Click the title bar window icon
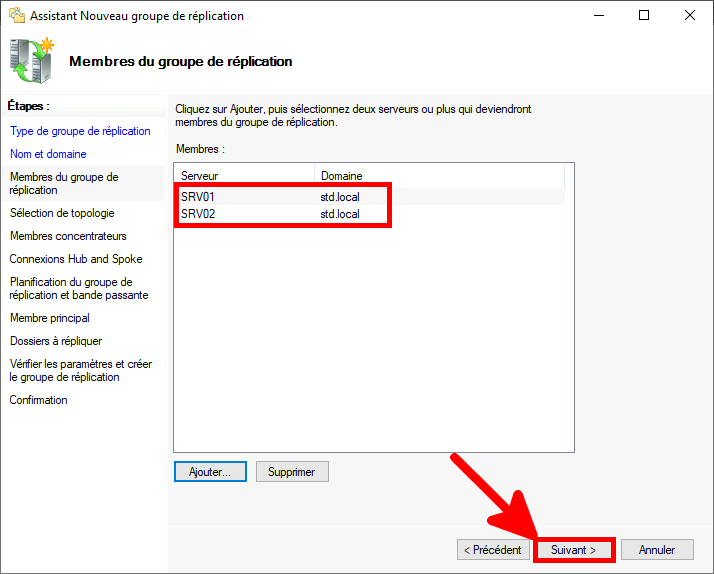Image resolution: width=714 pixels, height=574 pixels. point(16,16)
